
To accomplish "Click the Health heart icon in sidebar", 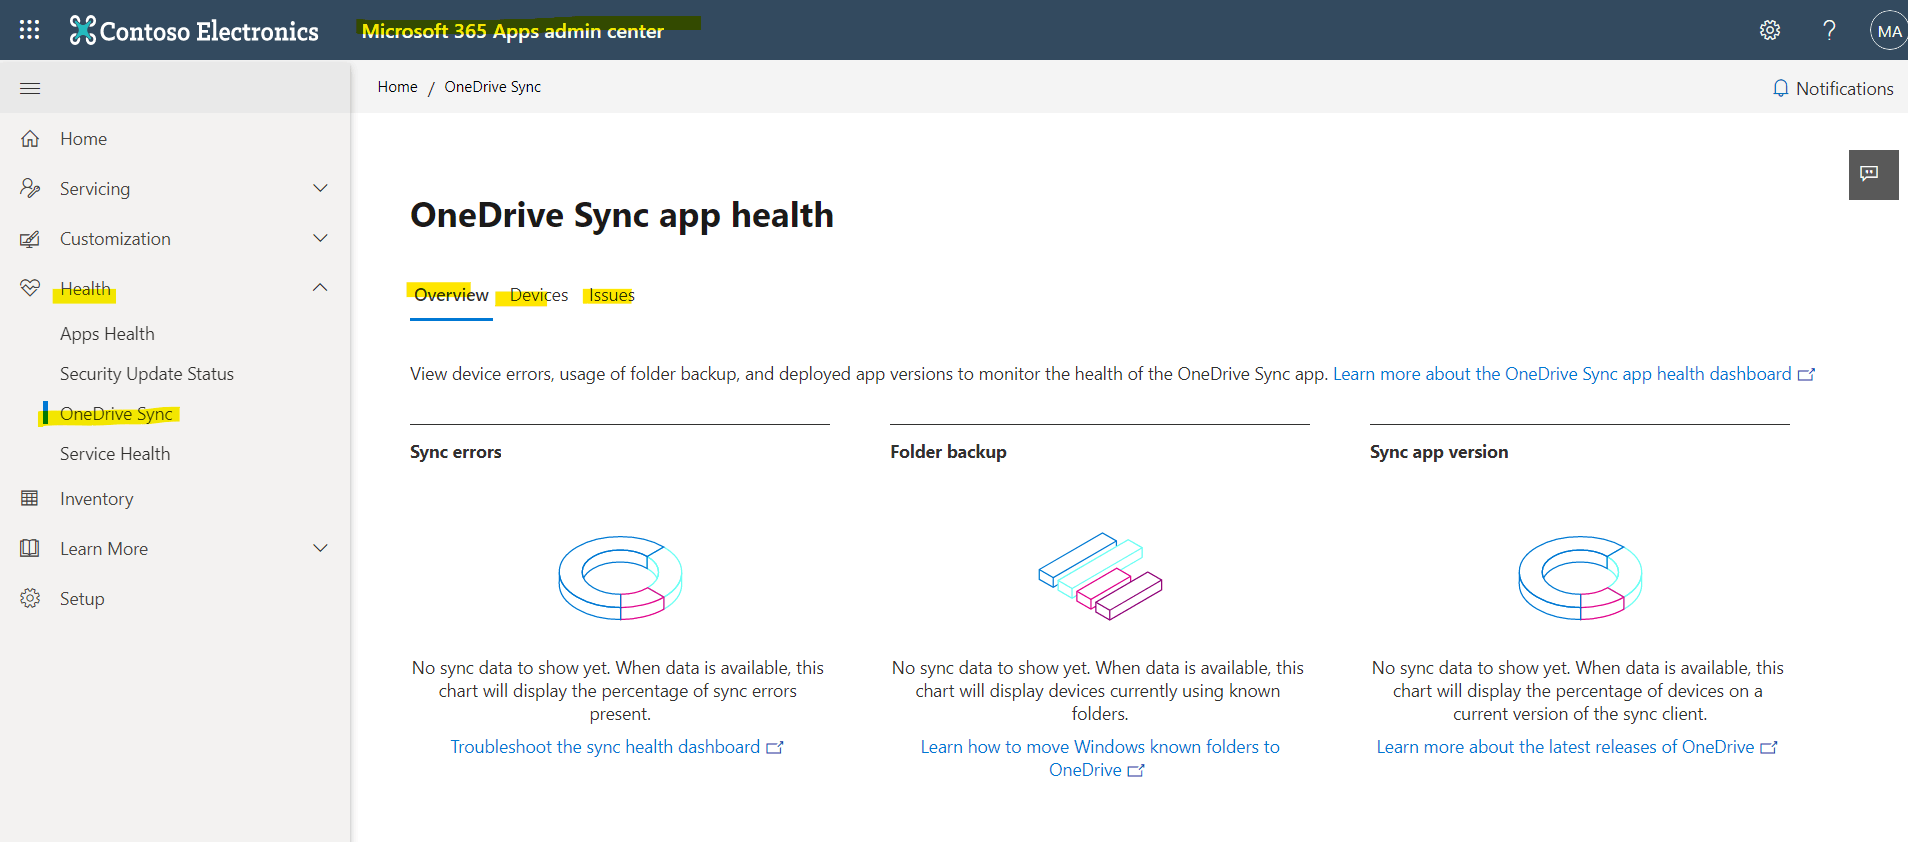I will point(30,288).
